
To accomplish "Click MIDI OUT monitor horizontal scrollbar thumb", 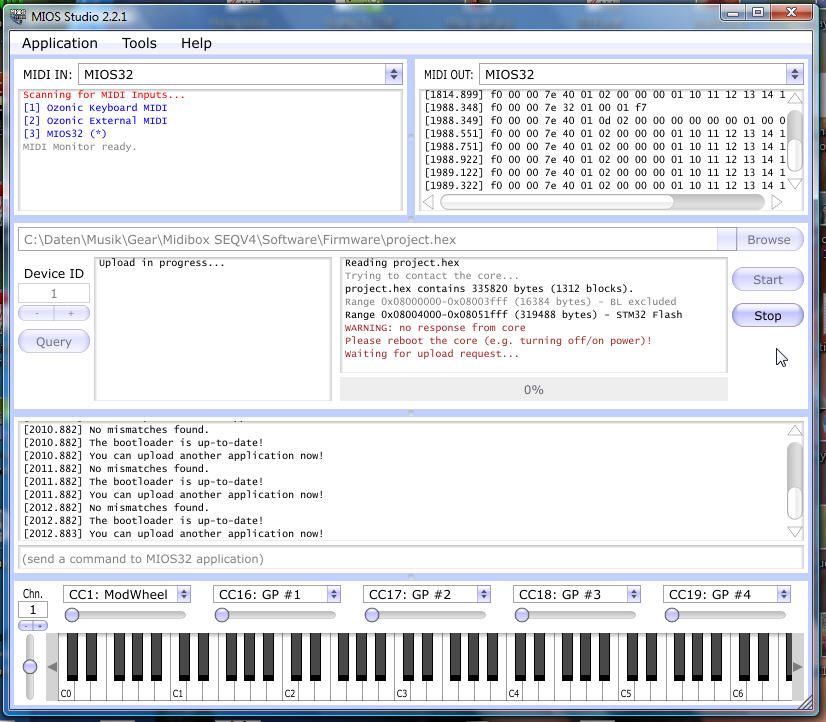I will 557,202.
